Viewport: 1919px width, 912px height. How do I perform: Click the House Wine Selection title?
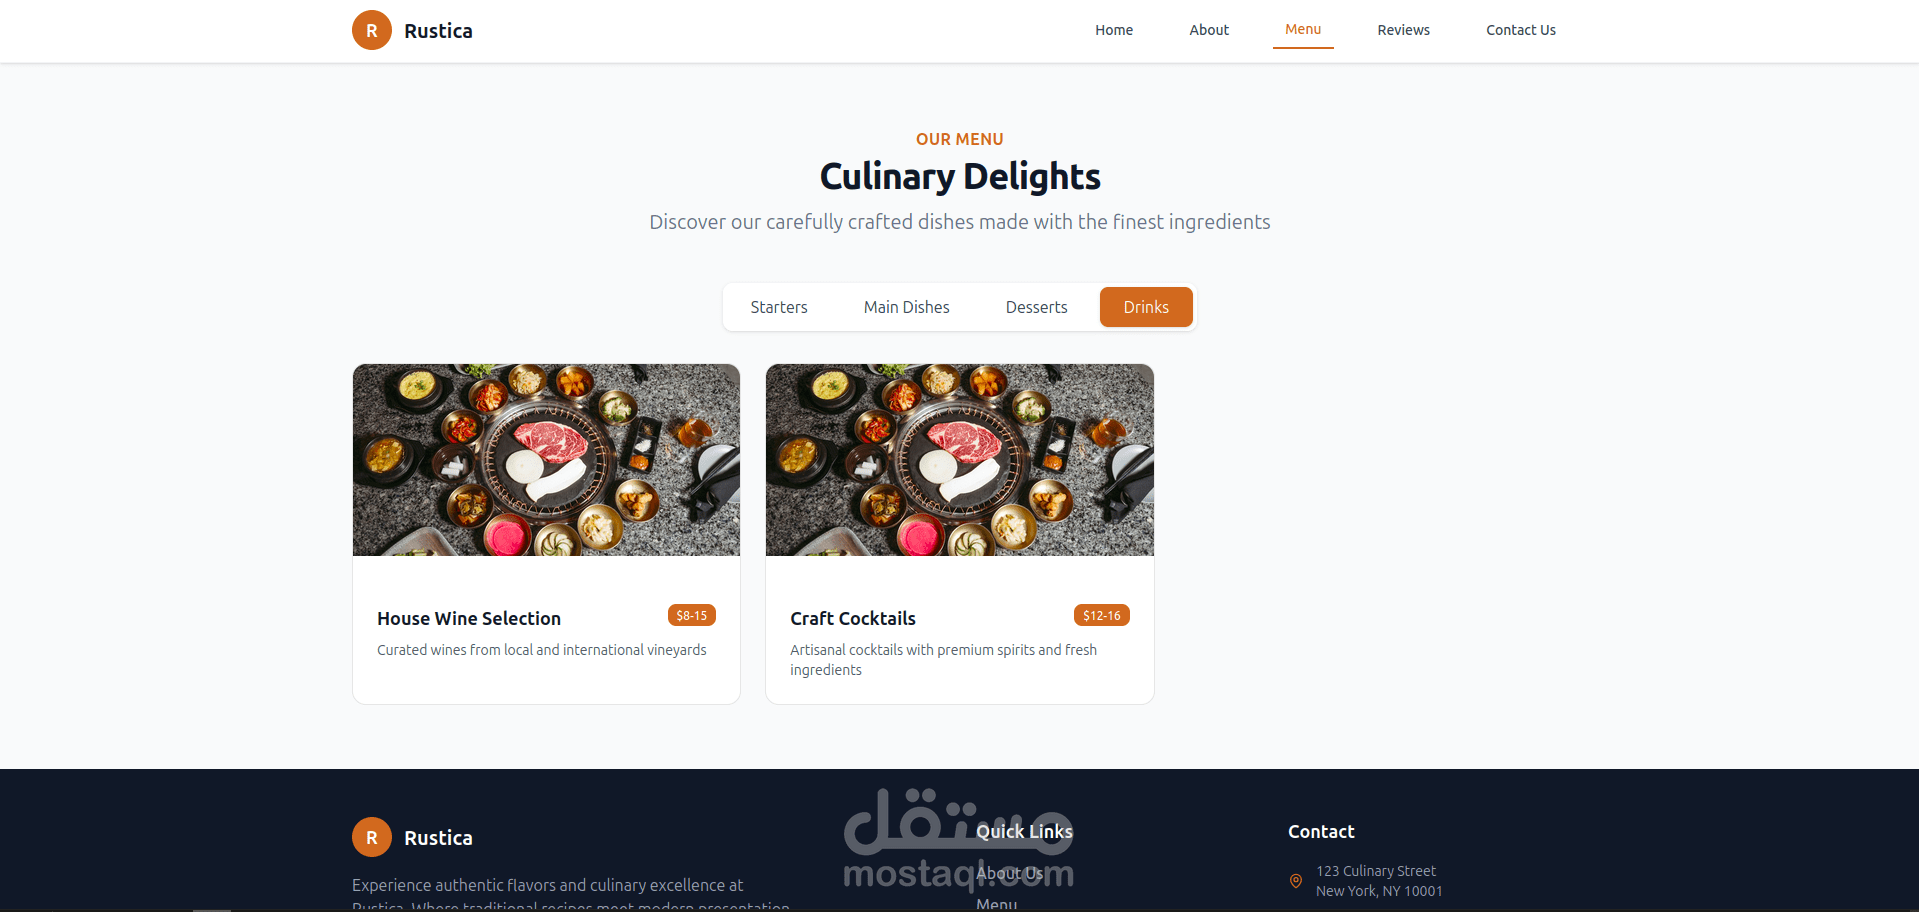469,618
